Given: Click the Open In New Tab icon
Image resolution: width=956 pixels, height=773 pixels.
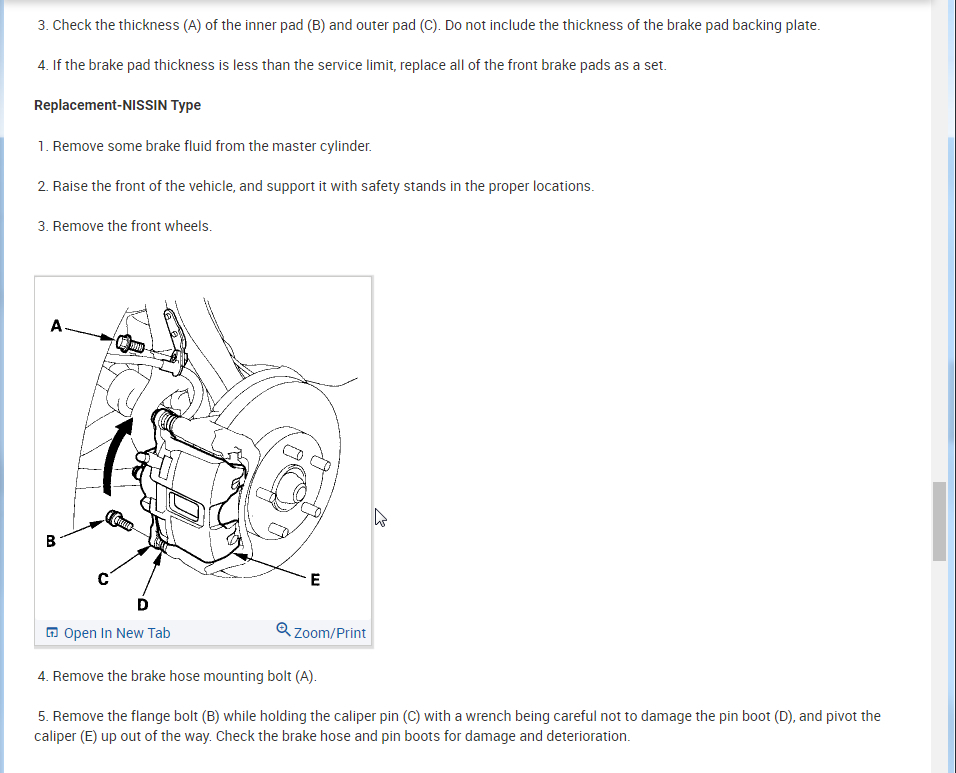Looking at the screenshot, I should click(52, 632).
